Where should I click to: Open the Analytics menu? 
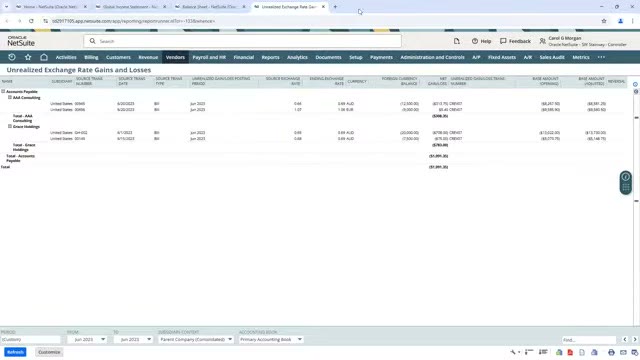(297, 58)
